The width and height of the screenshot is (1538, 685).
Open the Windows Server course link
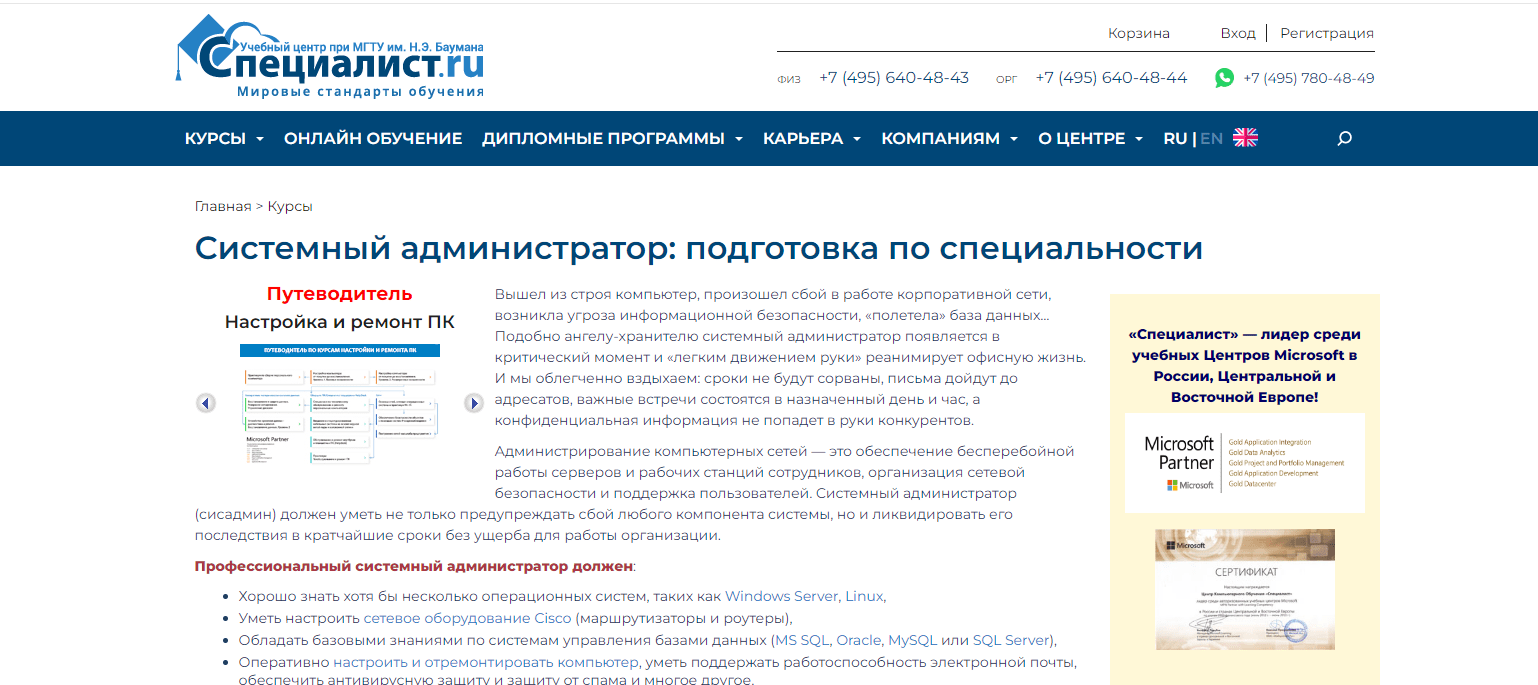coord(781,596)
